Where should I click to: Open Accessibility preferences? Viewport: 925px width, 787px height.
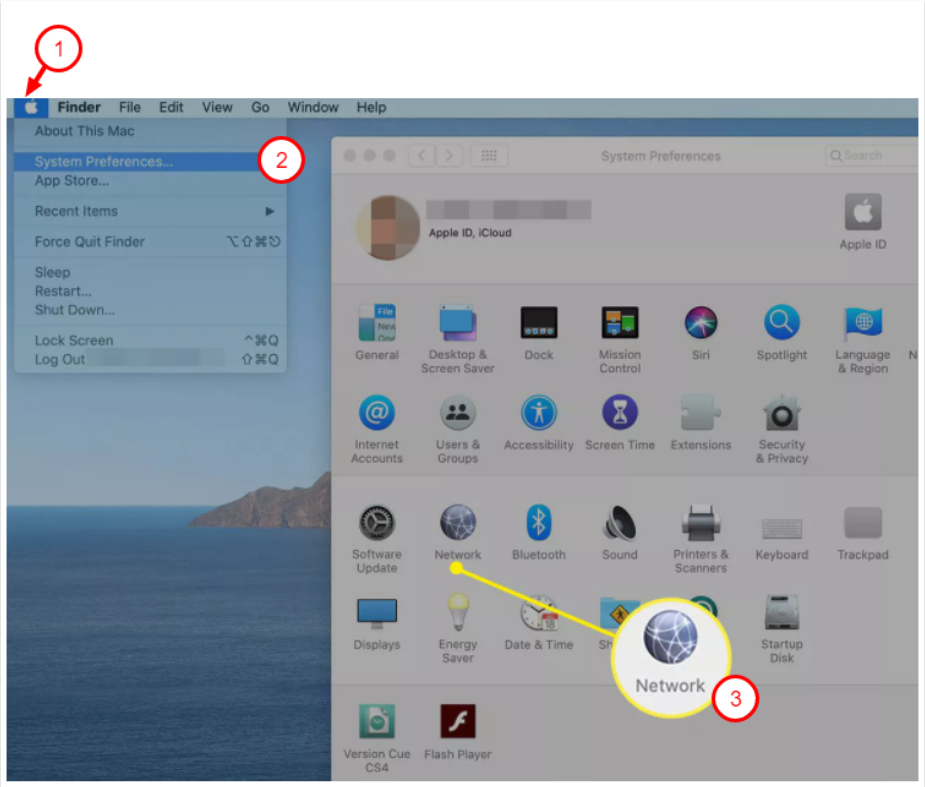(539, 412)
